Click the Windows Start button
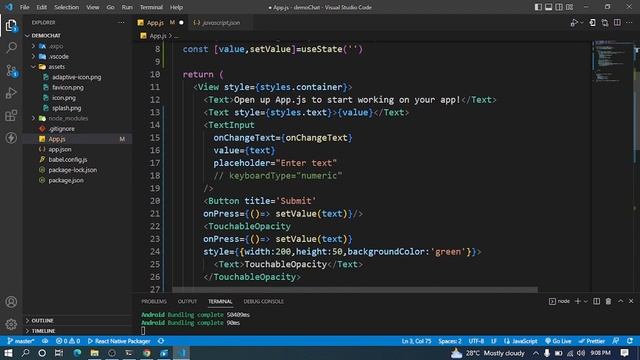640x360 pixels. point(8,353)
